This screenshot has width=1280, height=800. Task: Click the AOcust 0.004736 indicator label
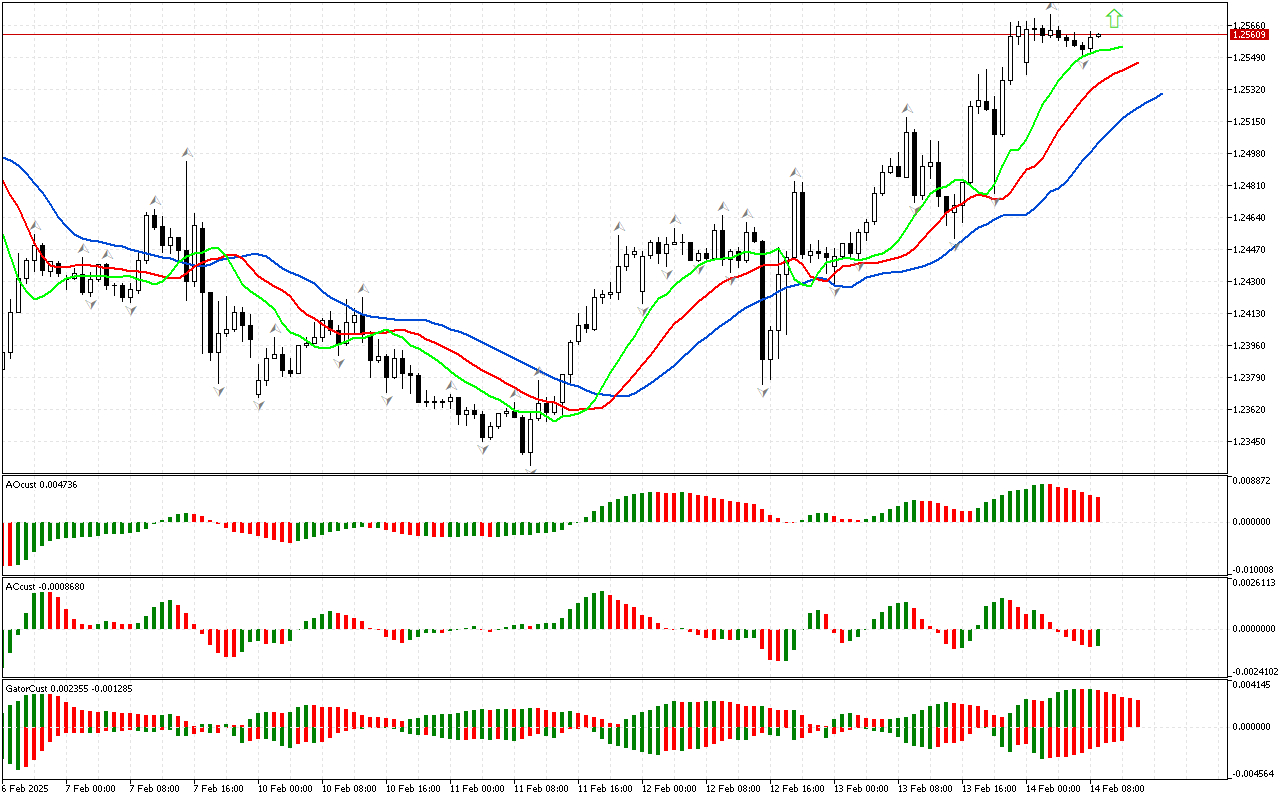[42, 484]
